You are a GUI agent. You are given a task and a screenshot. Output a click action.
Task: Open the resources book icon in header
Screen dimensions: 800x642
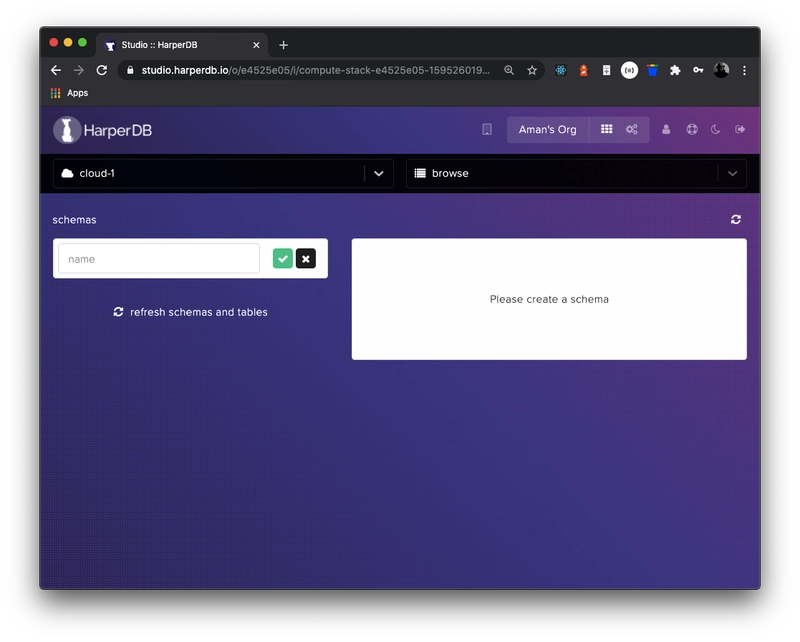tap(487, 130)
